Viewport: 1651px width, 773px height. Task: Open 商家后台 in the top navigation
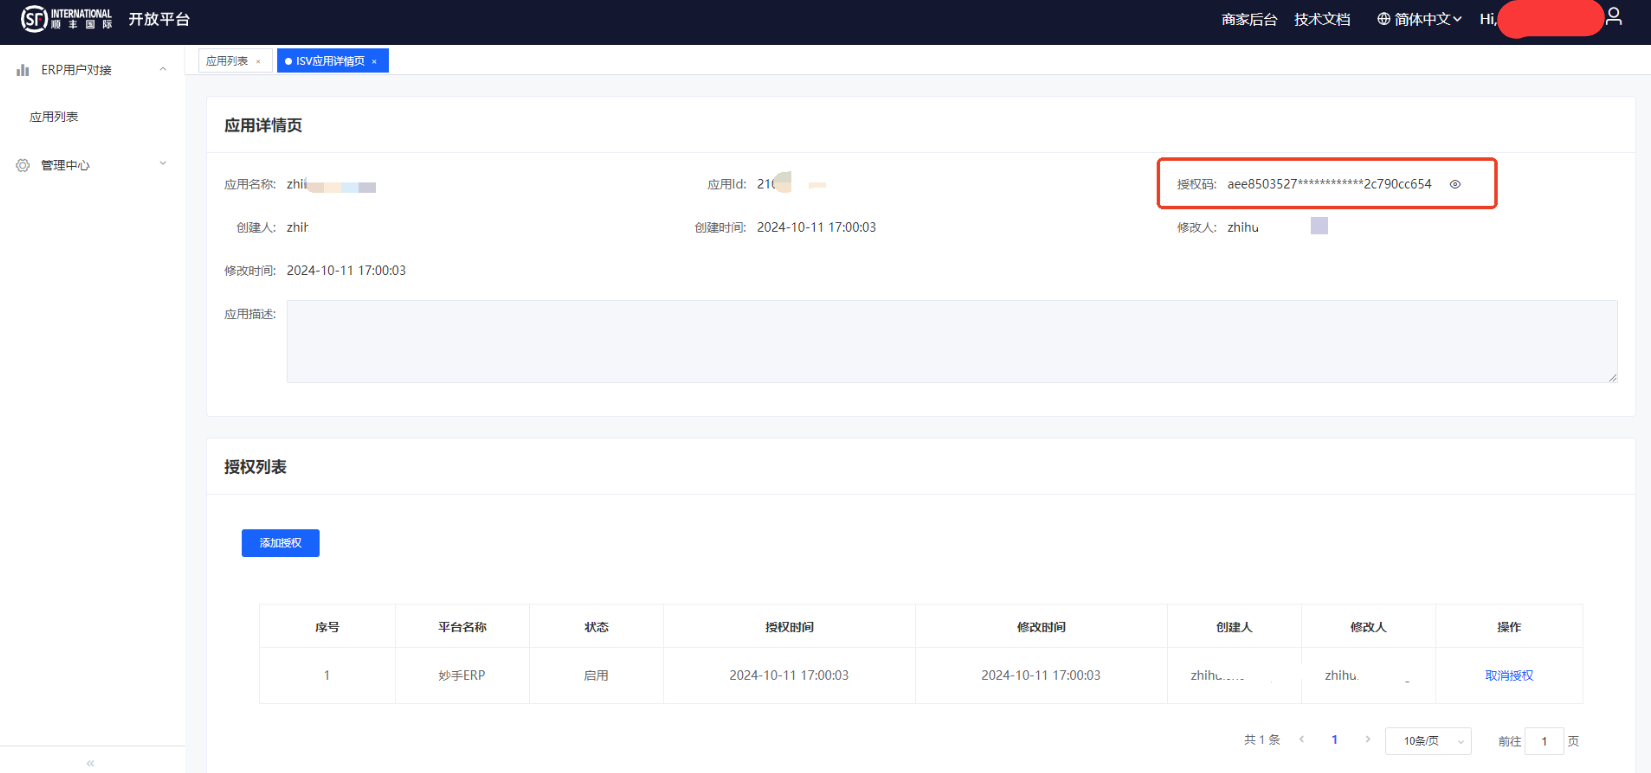1248,19
